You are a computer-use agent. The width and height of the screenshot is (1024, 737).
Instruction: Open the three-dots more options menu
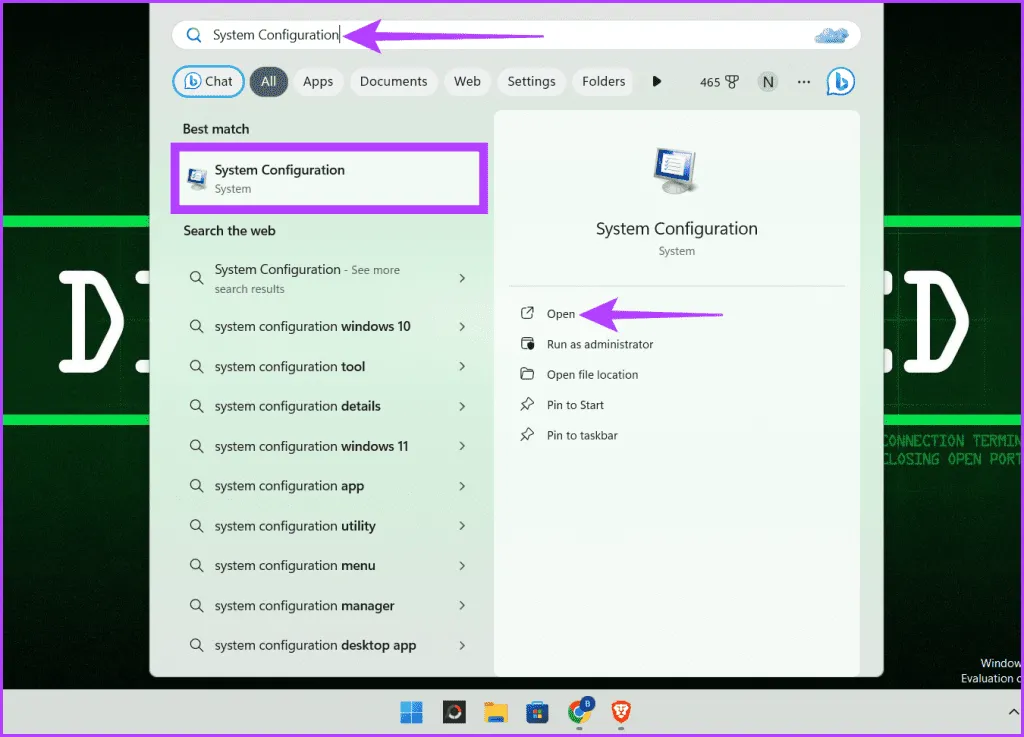(804, 82)
